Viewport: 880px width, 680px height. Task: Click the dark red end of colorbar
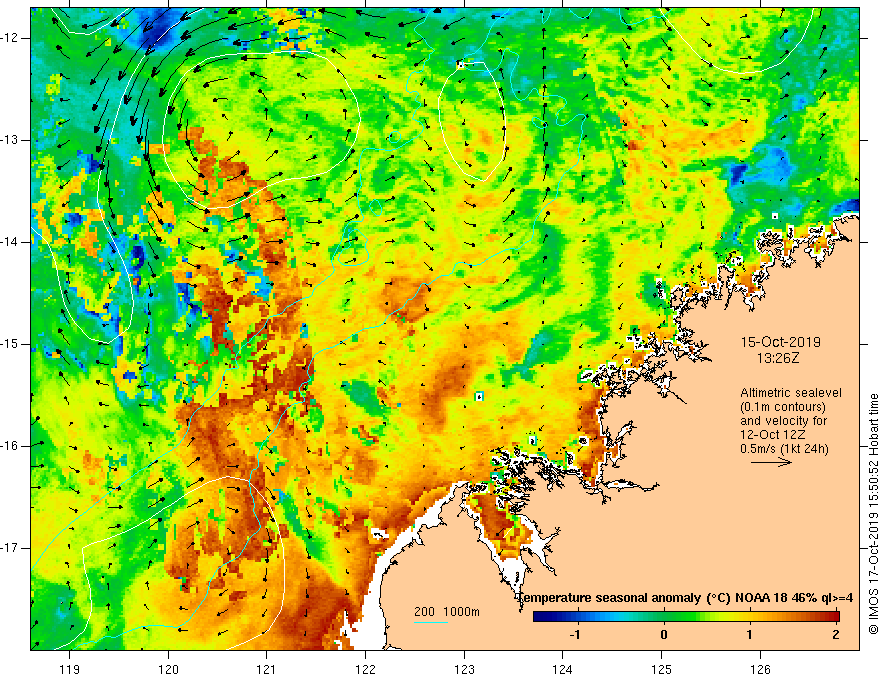pos(833,616)
